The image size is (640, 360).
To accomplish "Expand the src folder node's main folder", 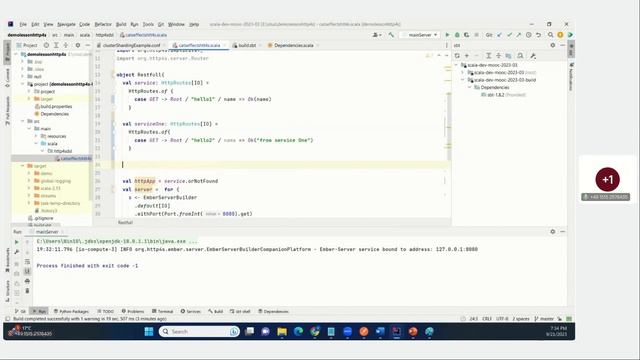I will [29, 129].
